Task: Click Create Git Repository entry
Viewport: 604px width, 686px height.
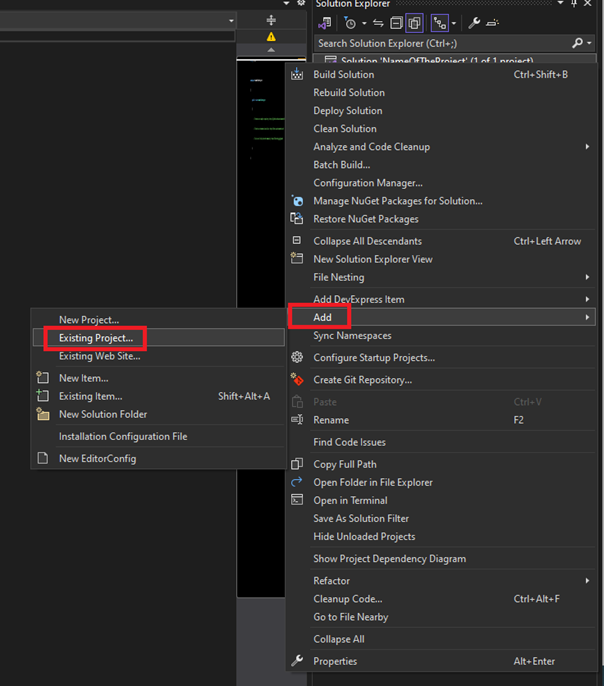Action: pos(362,380)
